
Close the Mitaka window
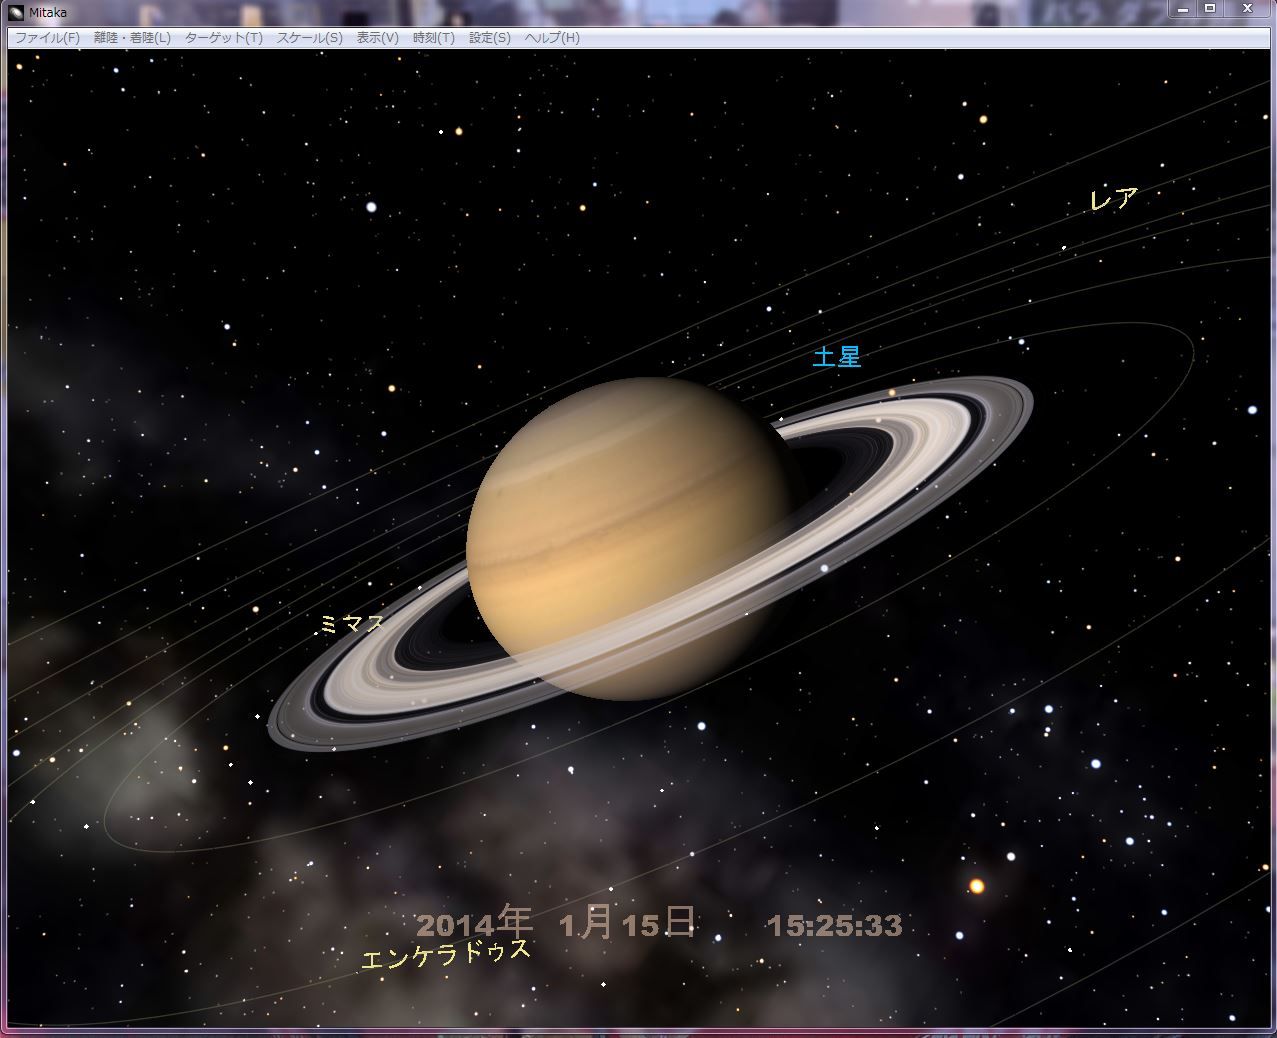(1246, 8)
